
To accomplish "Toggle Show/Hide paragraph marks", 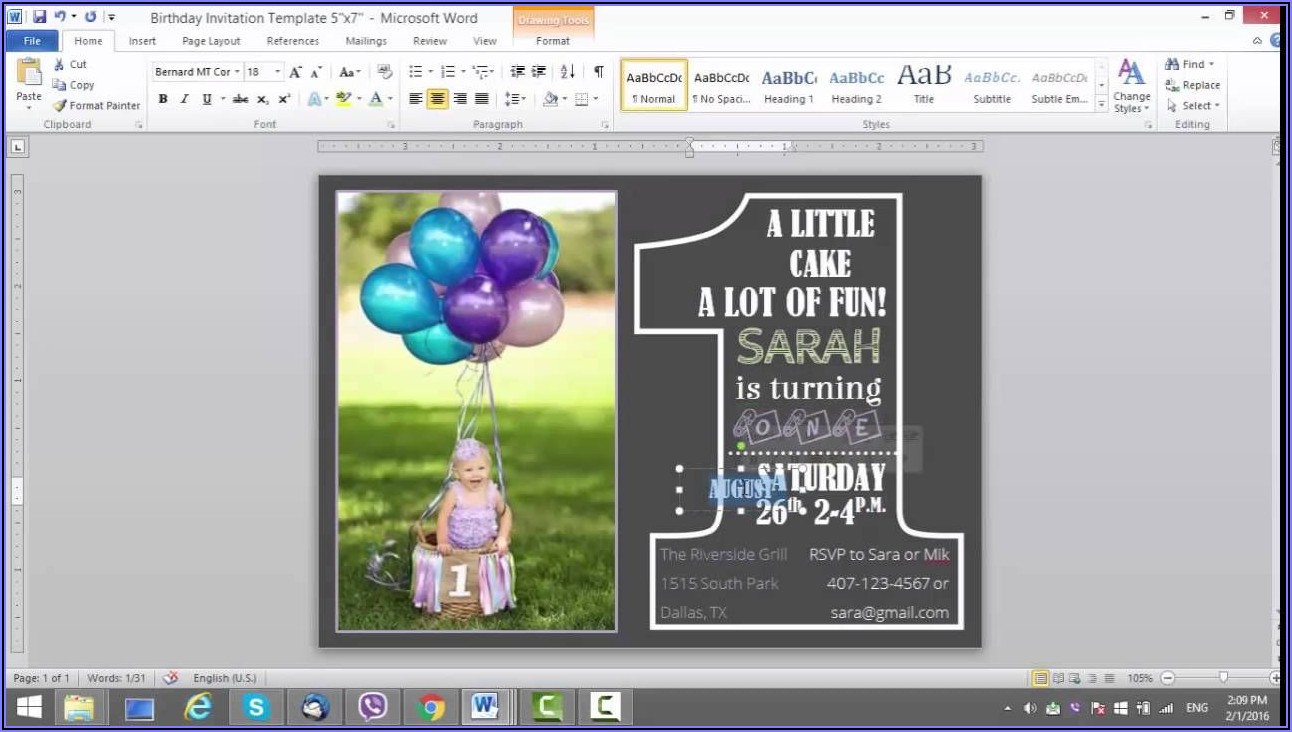I will click(598, 72).
